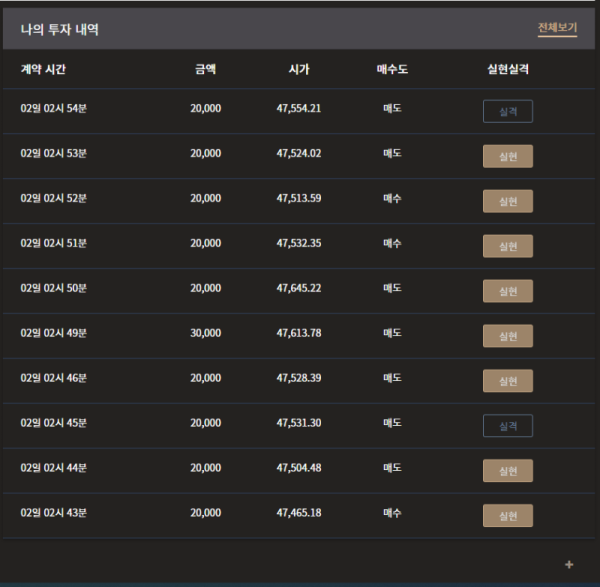Click the 02일 02시 49분 contract time
The width and height of the screenshot is (600, 587).
[54, 333]
